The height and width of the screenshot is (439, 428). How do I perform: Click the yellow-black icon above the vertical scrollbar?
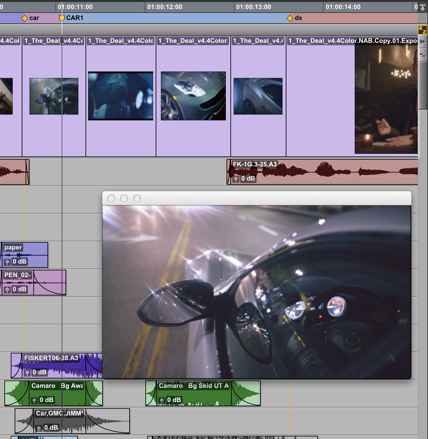point(423,30)
